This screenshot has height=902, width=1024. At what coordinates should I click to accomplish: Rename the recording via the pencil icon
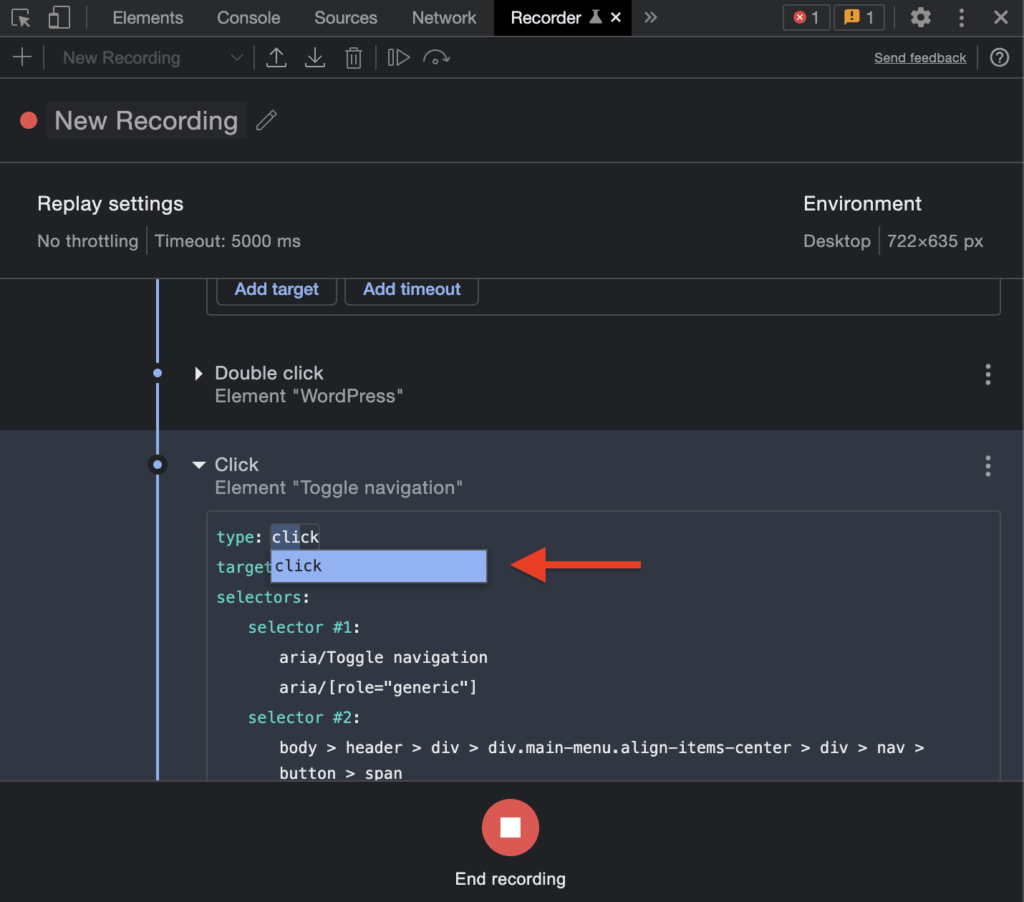pos(265,120)
